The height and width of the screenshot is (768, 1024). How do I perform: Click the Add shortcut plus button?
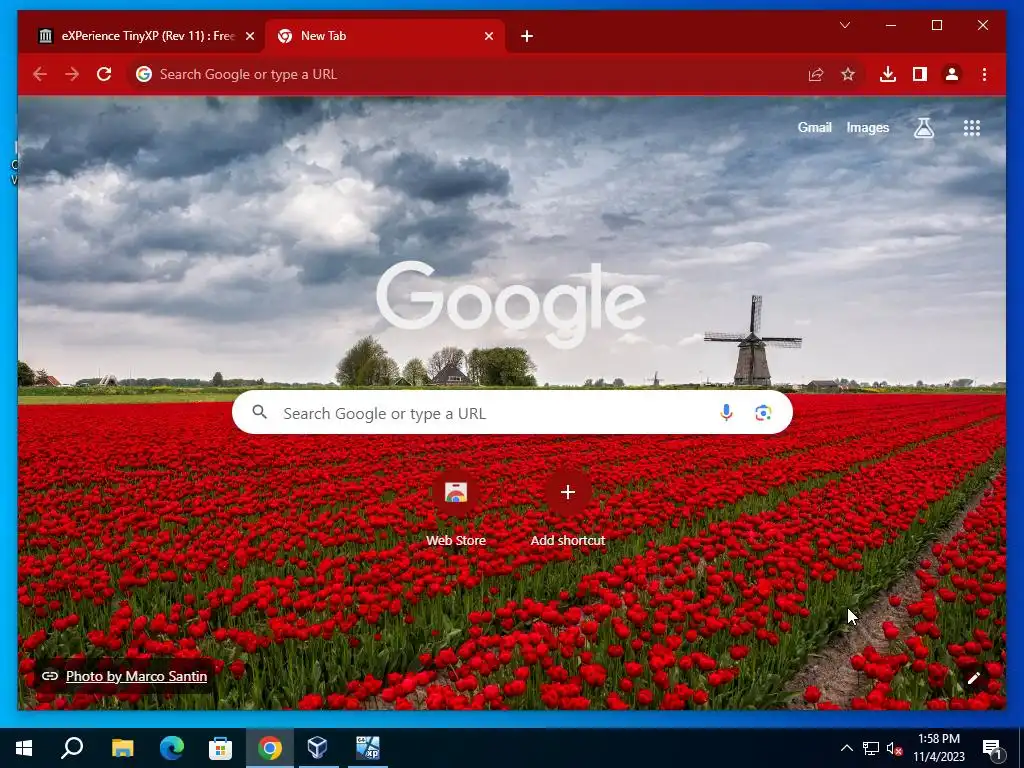(x=568, y=492)
